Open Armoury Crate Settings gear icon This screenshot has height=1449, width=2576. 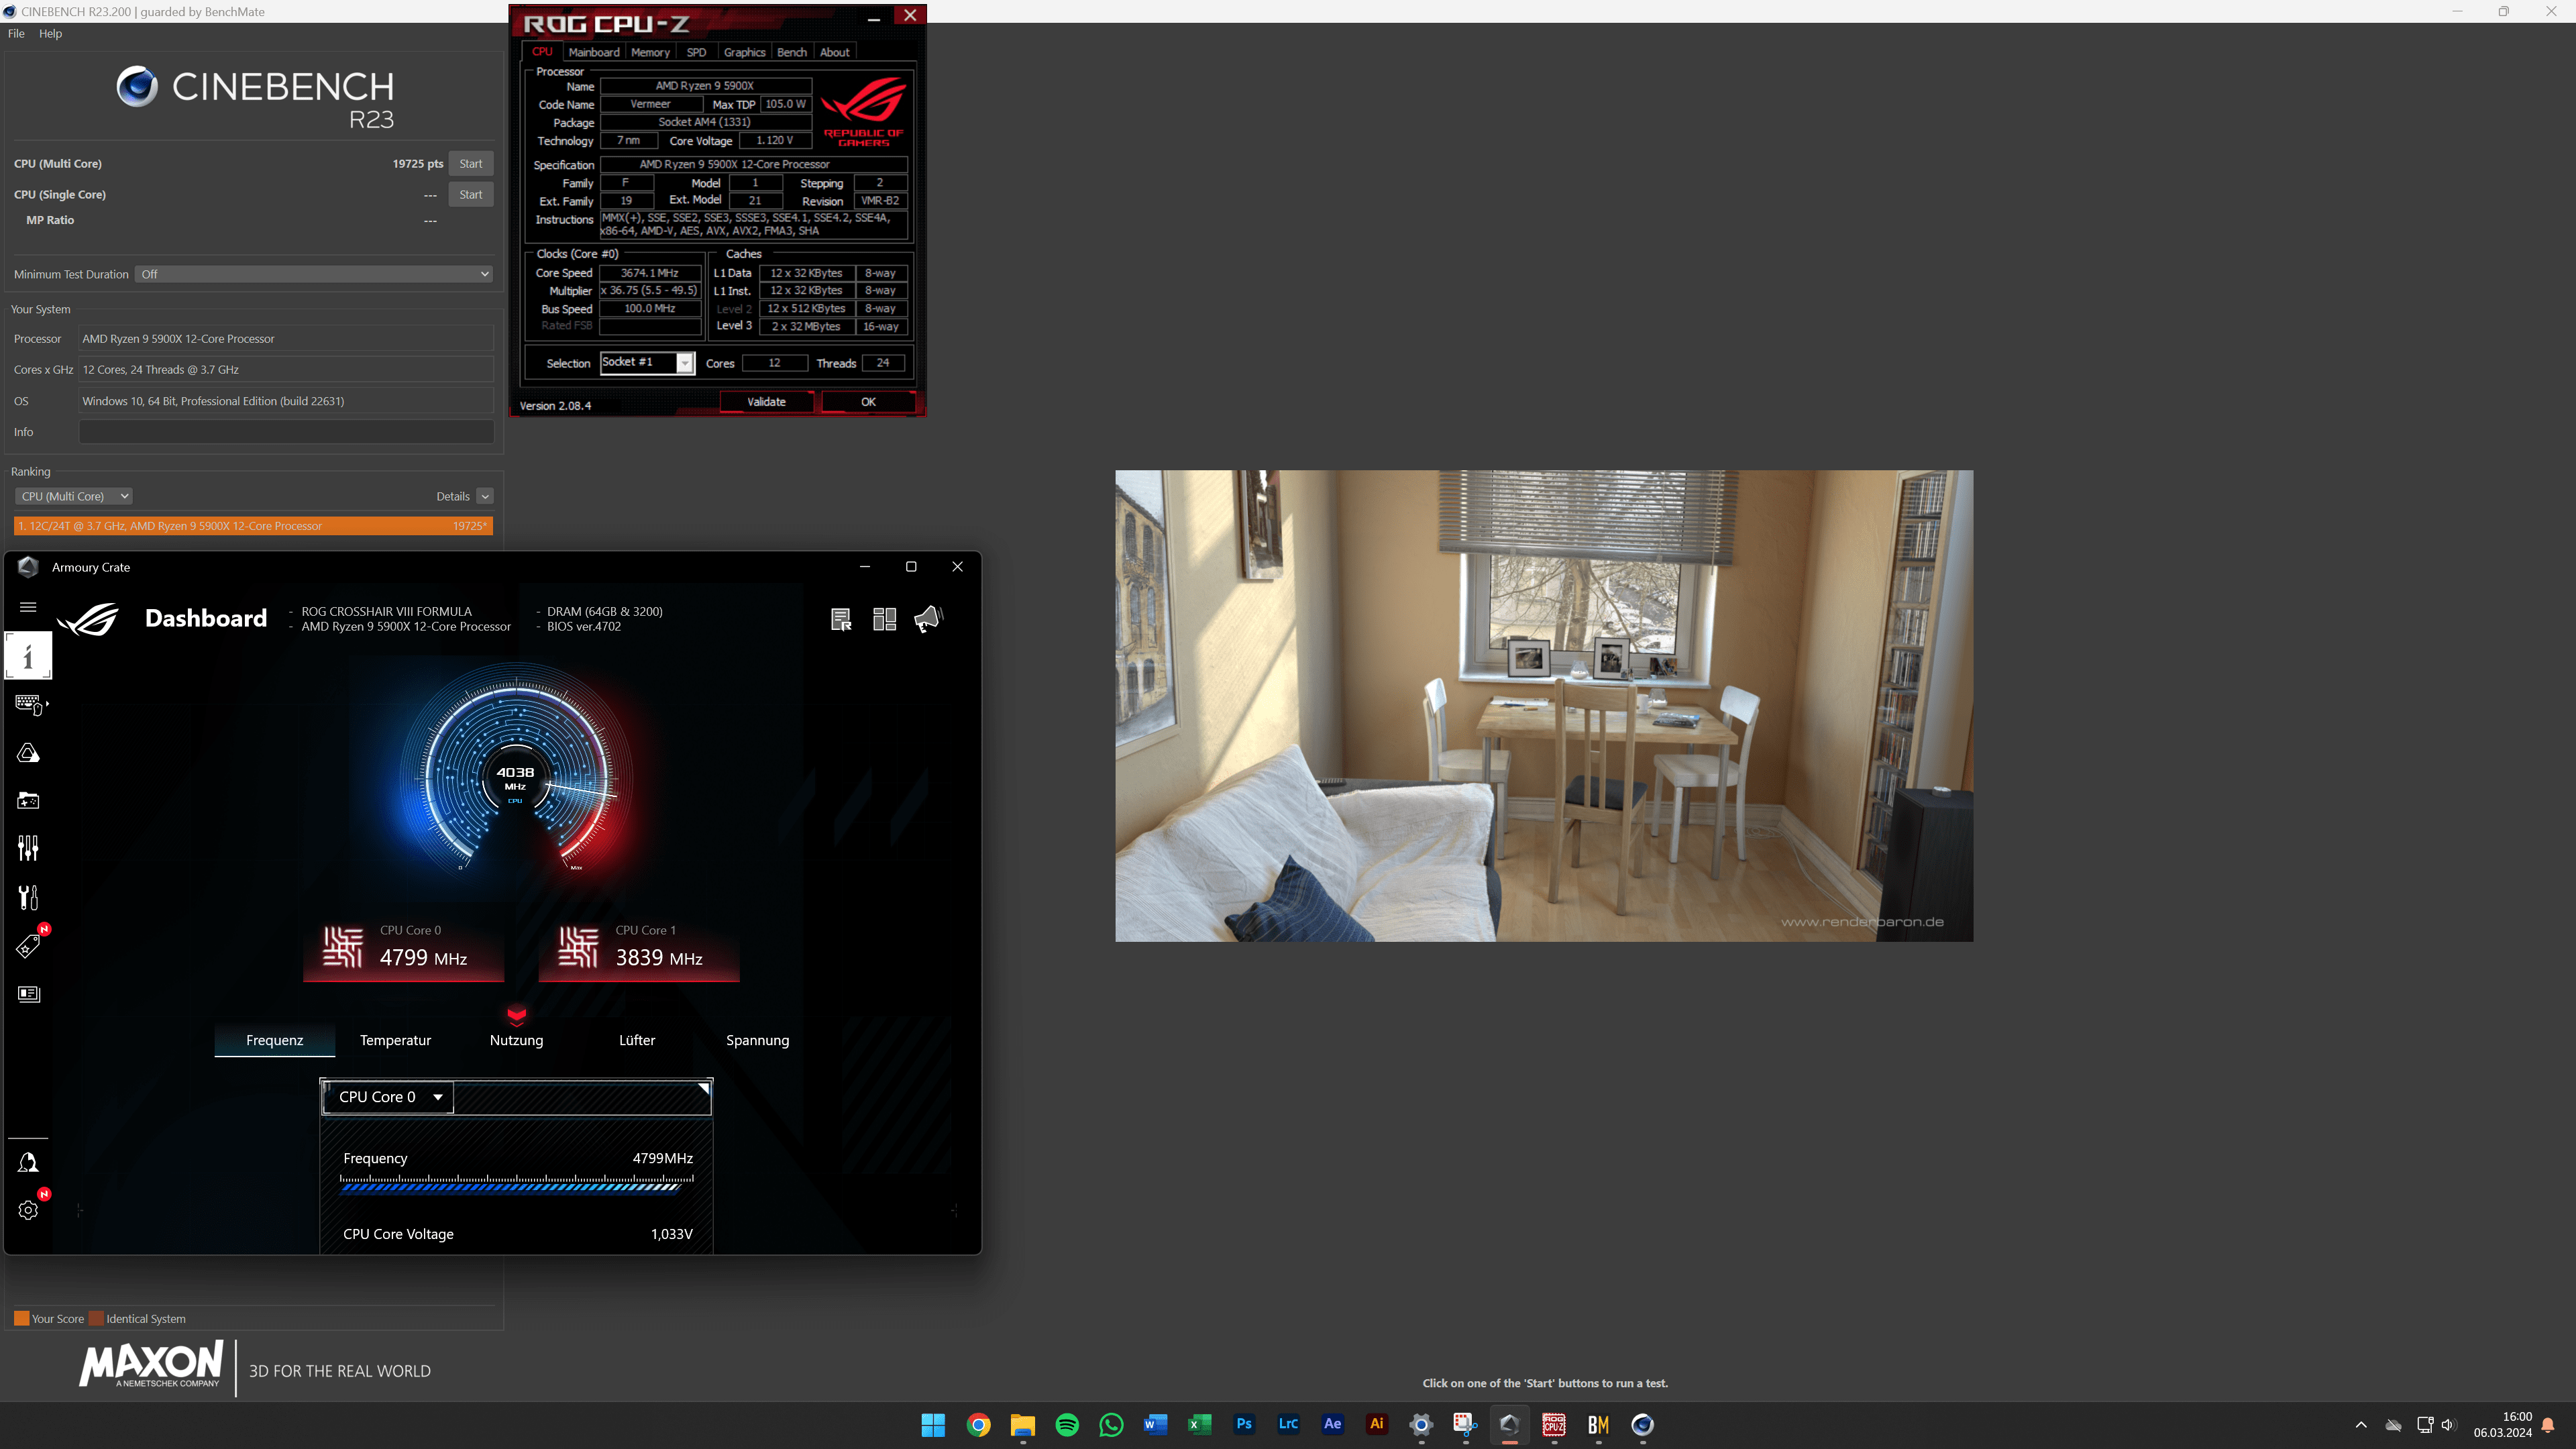pos(28,1210)
